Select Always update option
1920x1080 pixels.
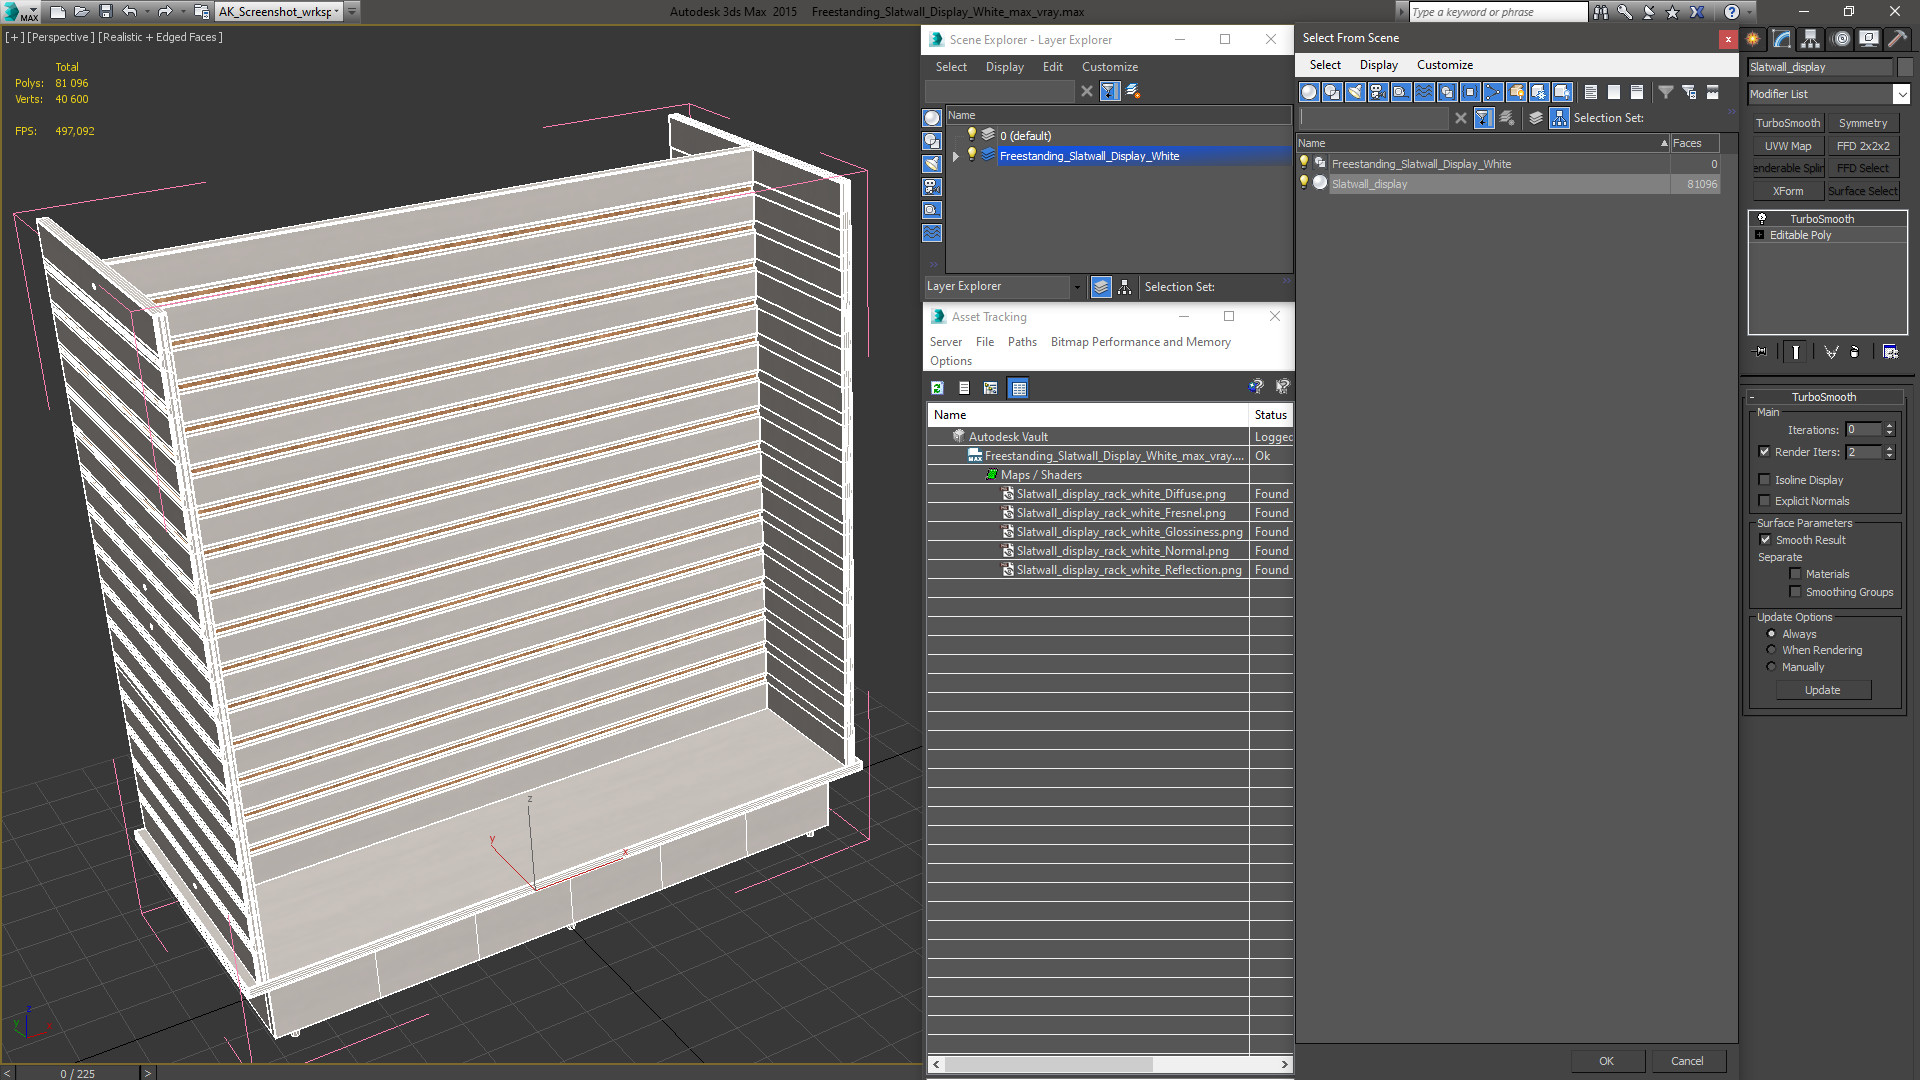[x=1771, y=634]
